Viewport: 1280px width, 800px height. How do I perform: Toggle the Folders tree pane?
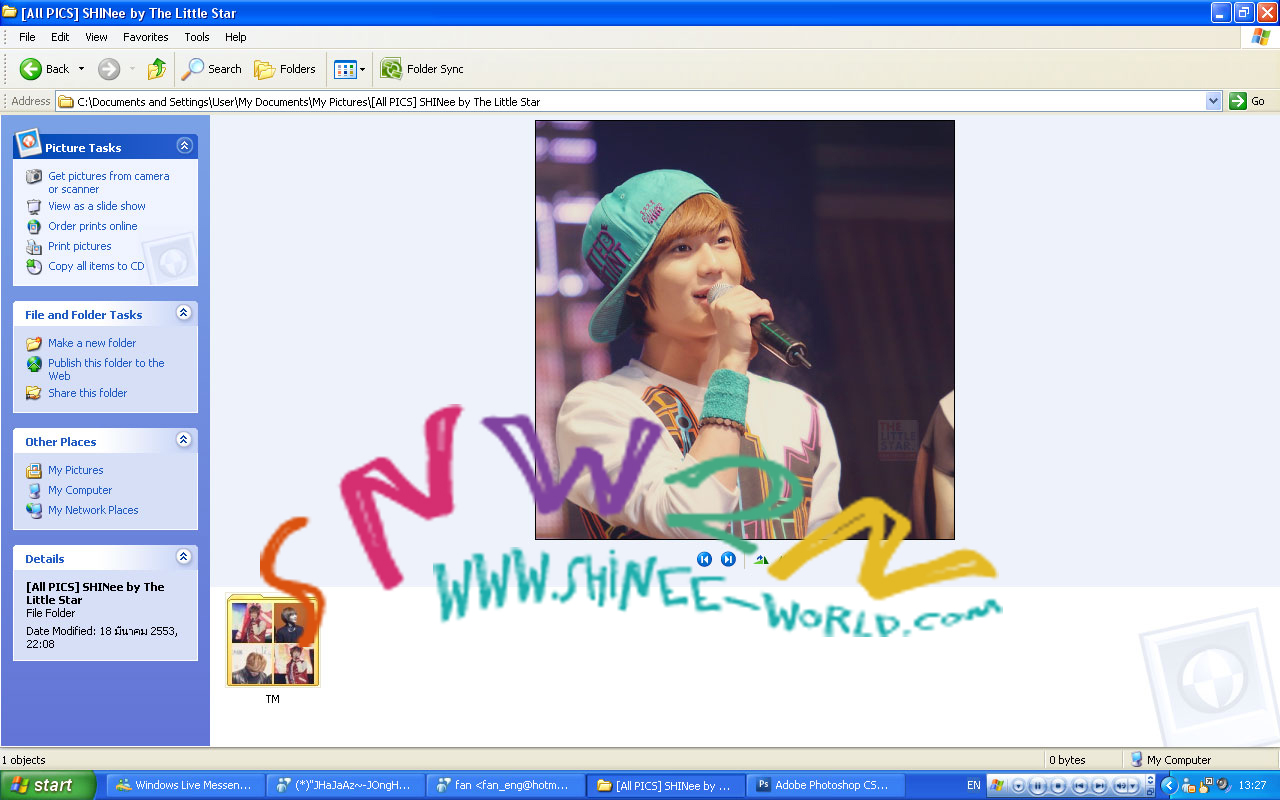pyautogui.click(x=285, y=69)
